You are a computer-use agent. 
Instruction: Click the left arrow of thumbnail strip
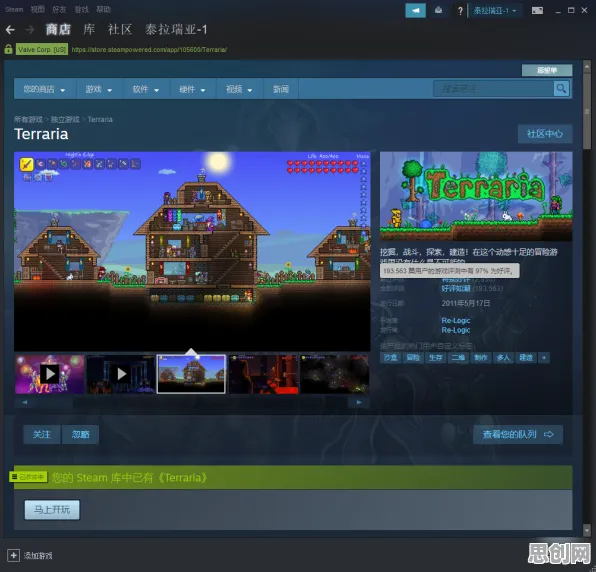click(25, 402)
